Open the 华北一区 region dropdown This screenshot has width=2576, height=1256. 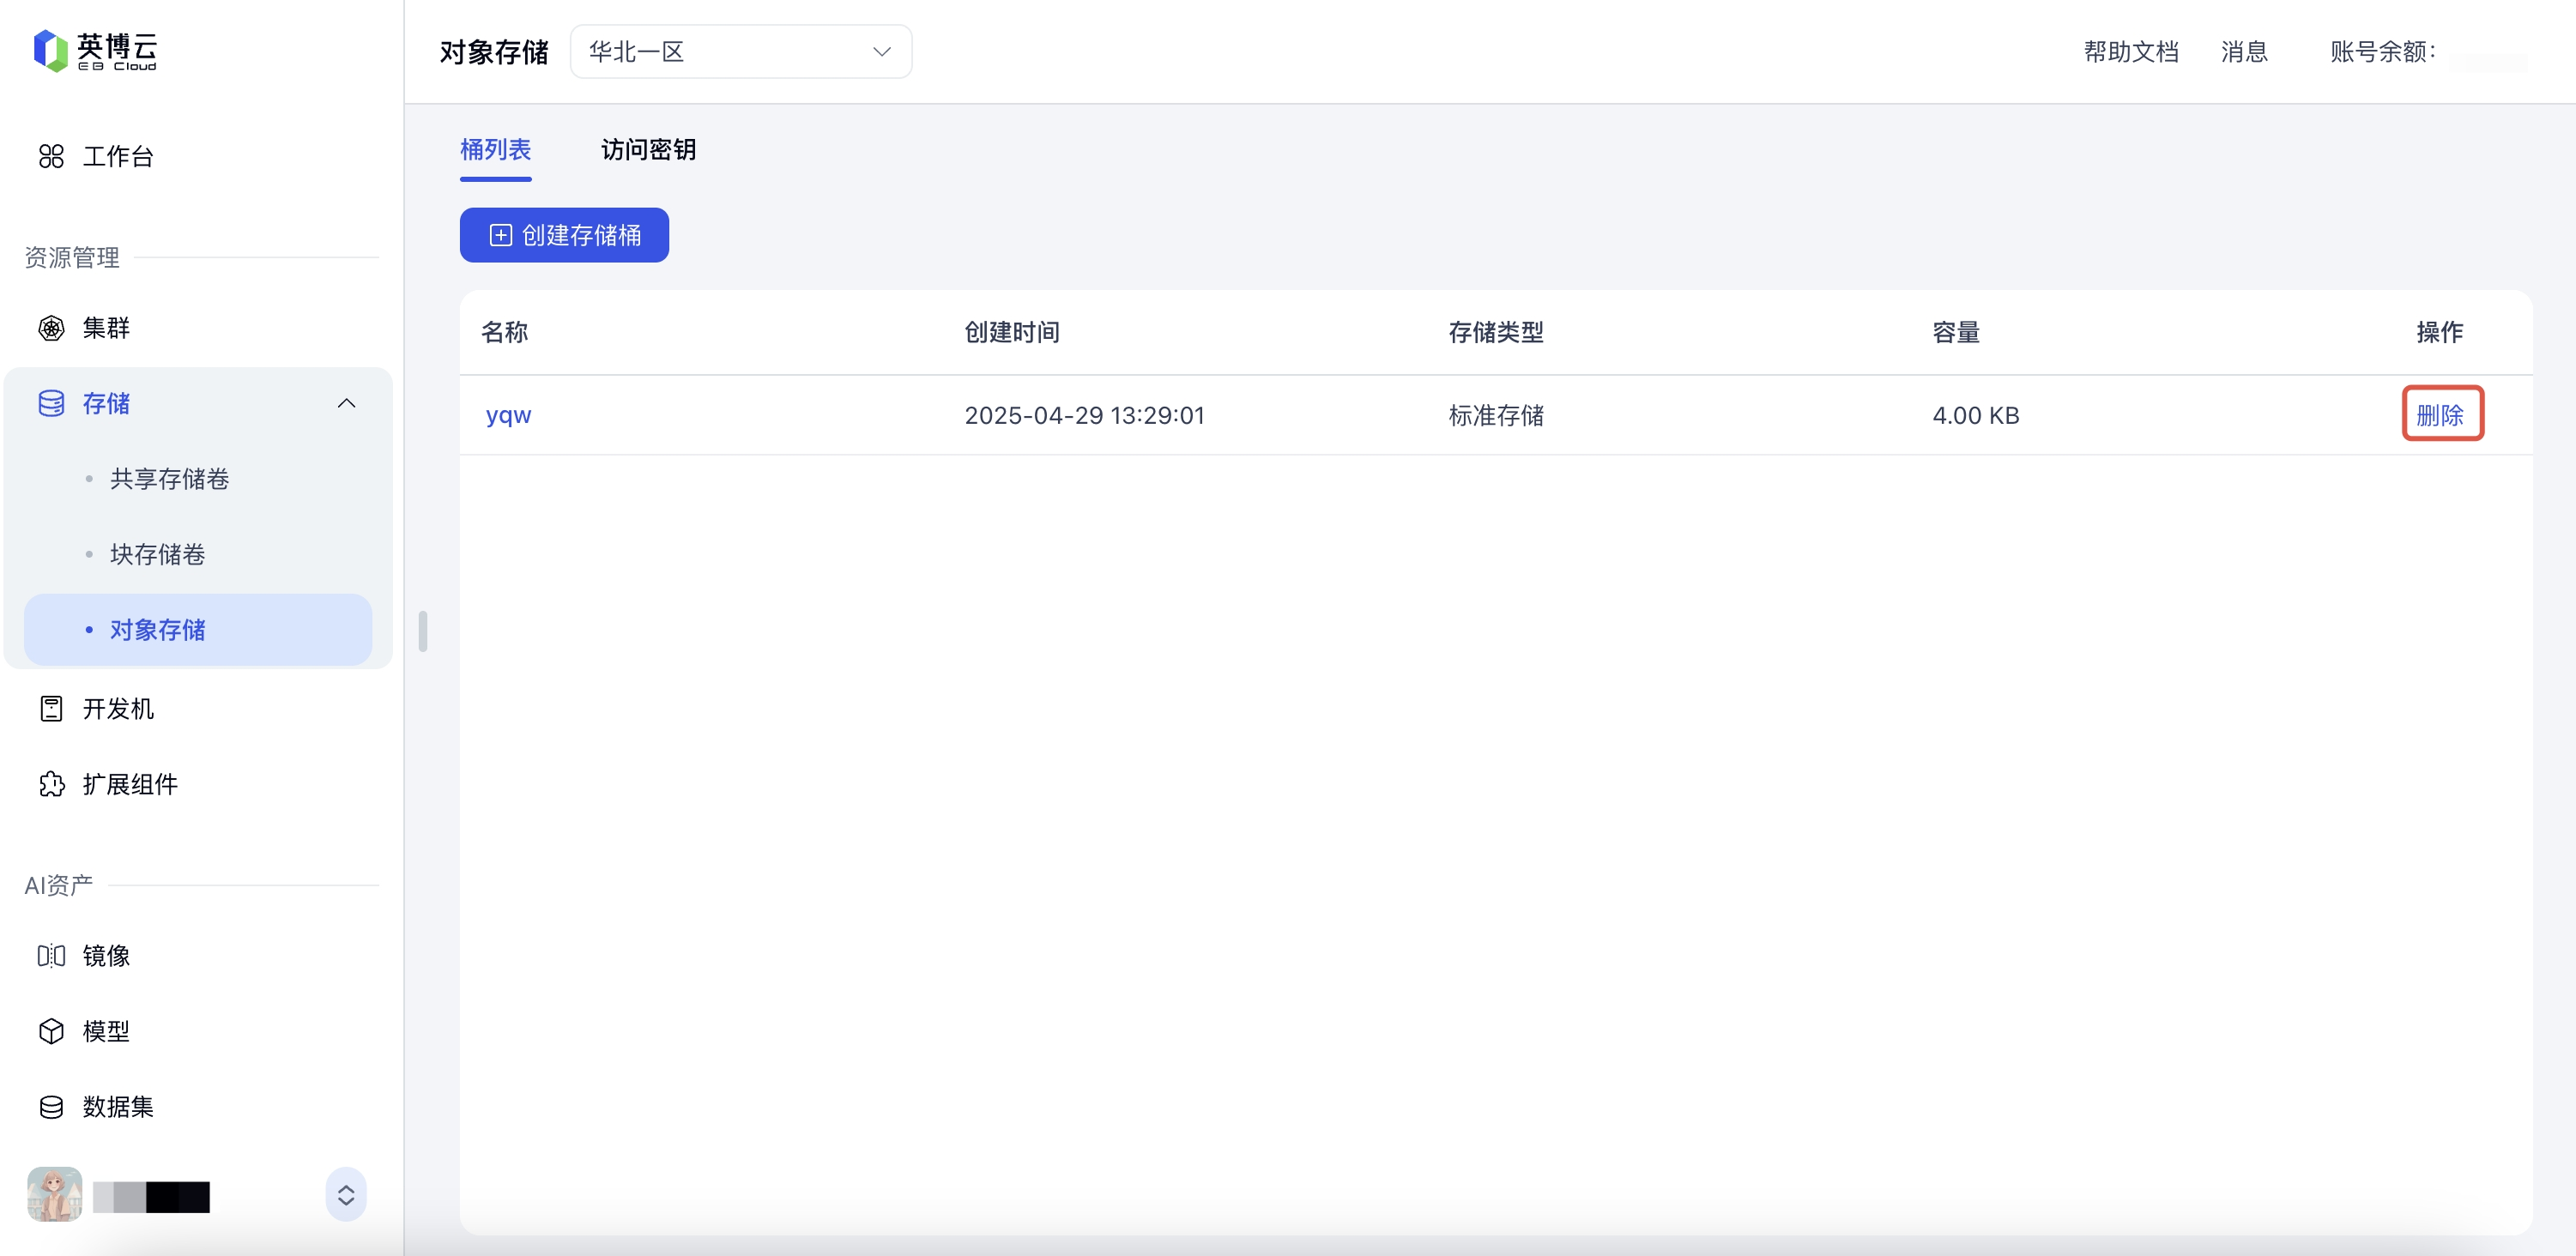coord(740,51)
